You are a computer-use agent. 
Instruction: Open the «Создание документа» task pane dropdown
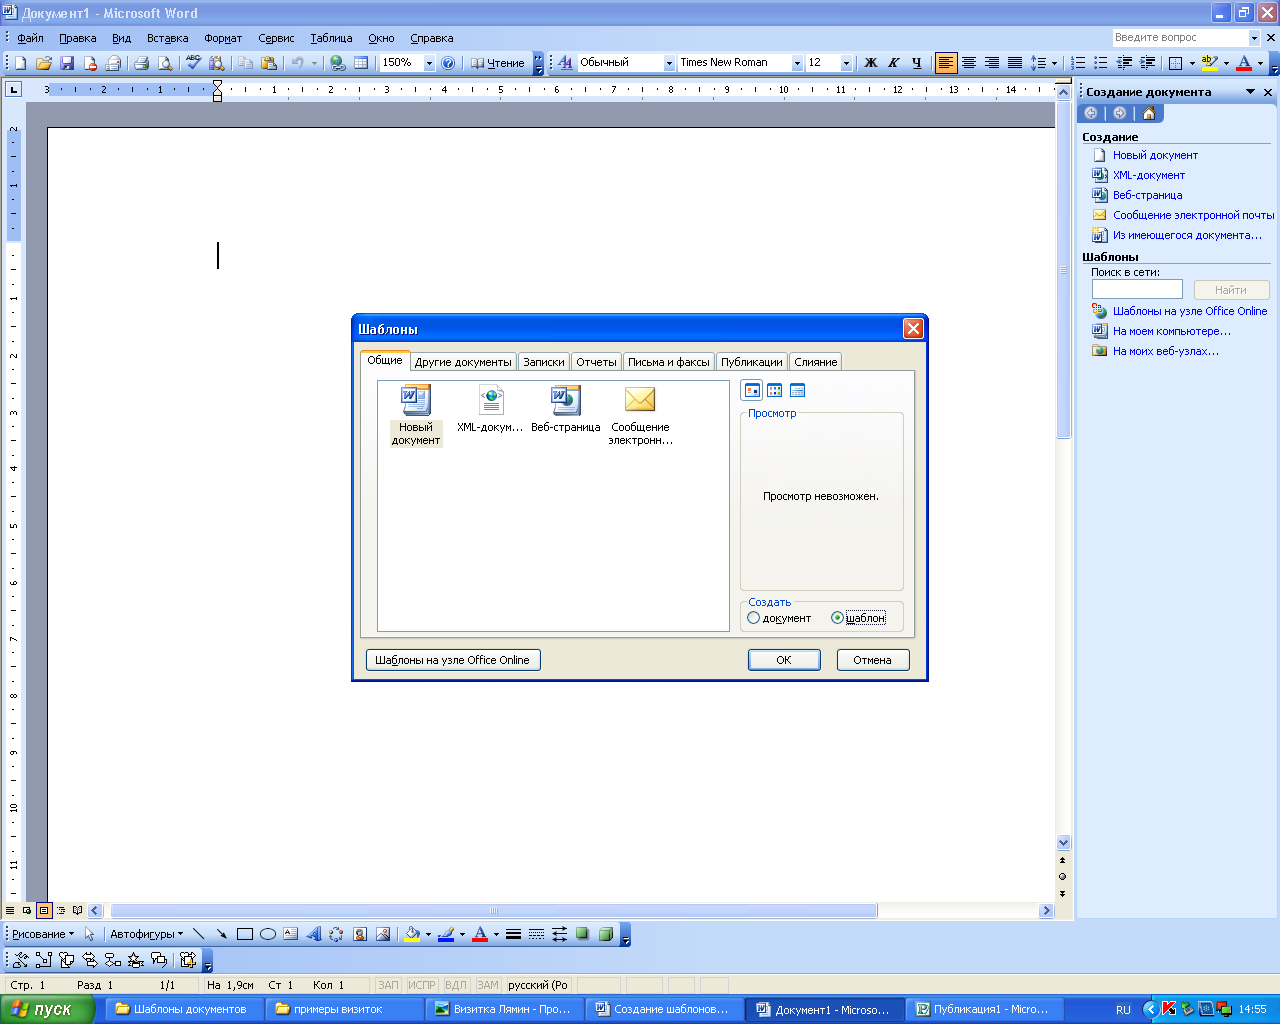pyautogui.click(x=1250, y=92)
